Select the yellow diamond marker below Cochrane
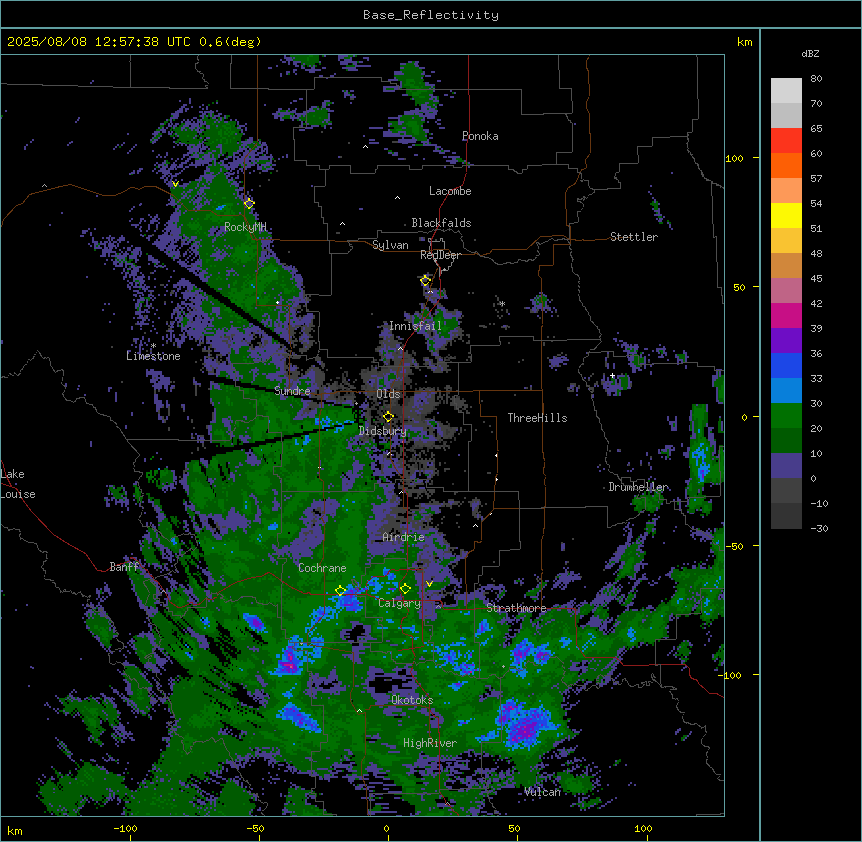 click(340, 591)
